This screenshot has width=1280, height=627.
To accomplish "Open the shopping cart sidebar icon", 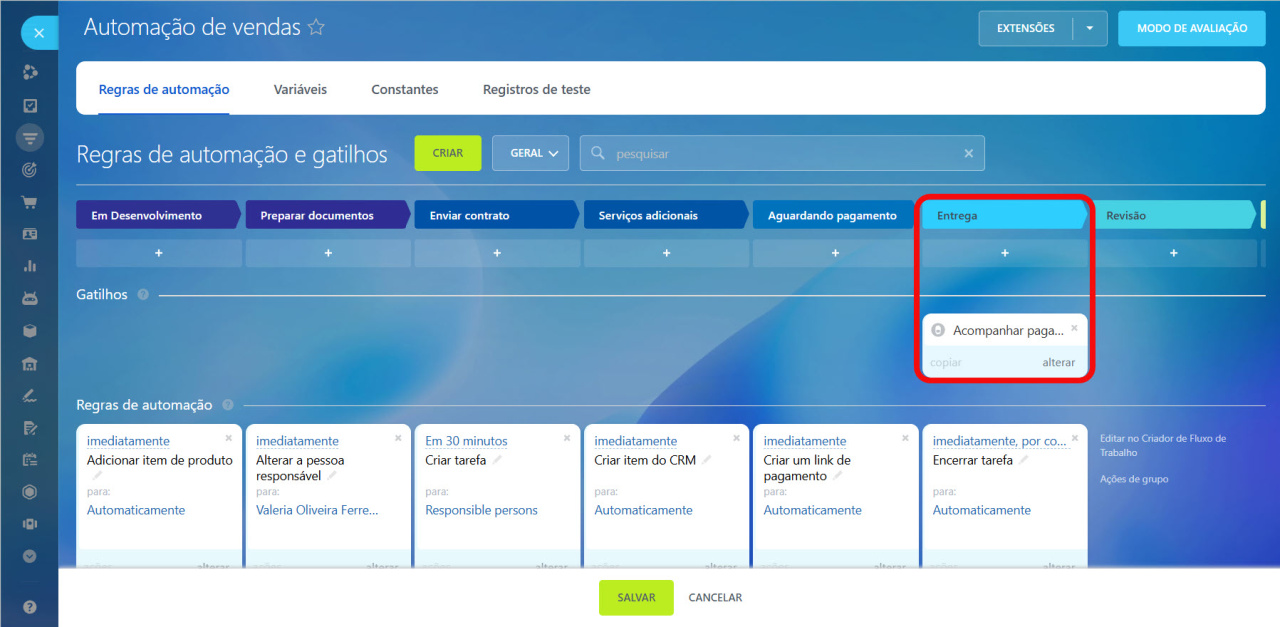I will [x=30, y=202].
